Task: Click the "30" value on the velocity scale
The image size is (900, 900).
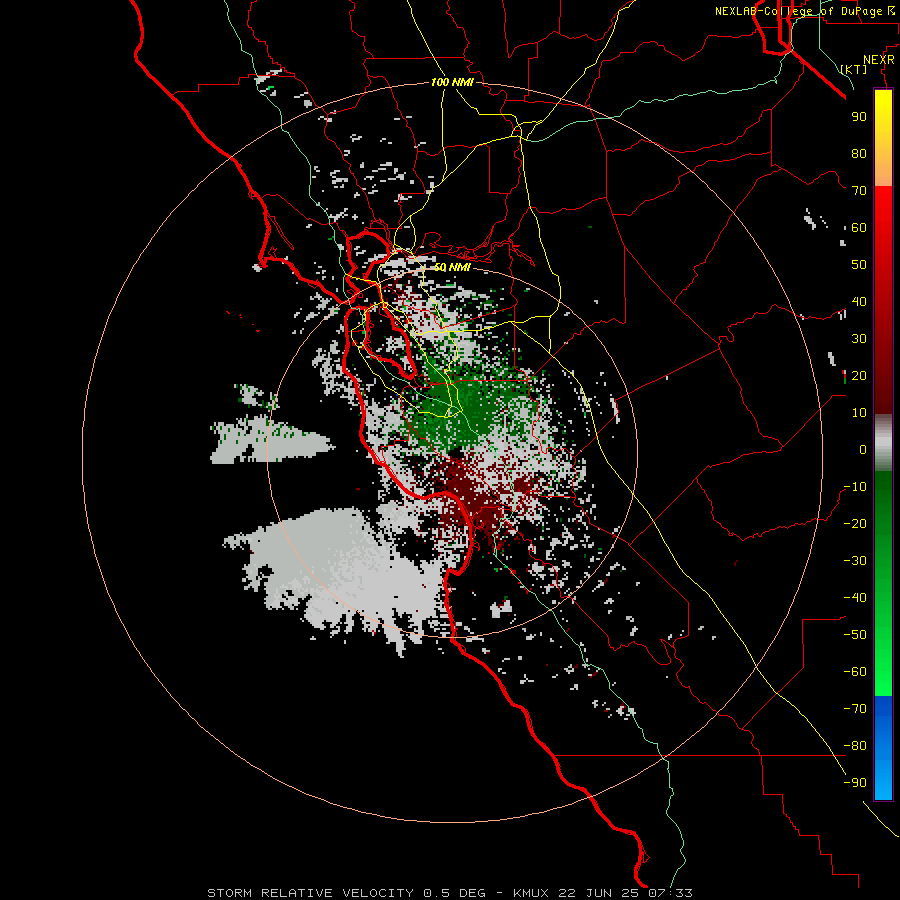Action: pyautogui.click(x=859, y=339)
